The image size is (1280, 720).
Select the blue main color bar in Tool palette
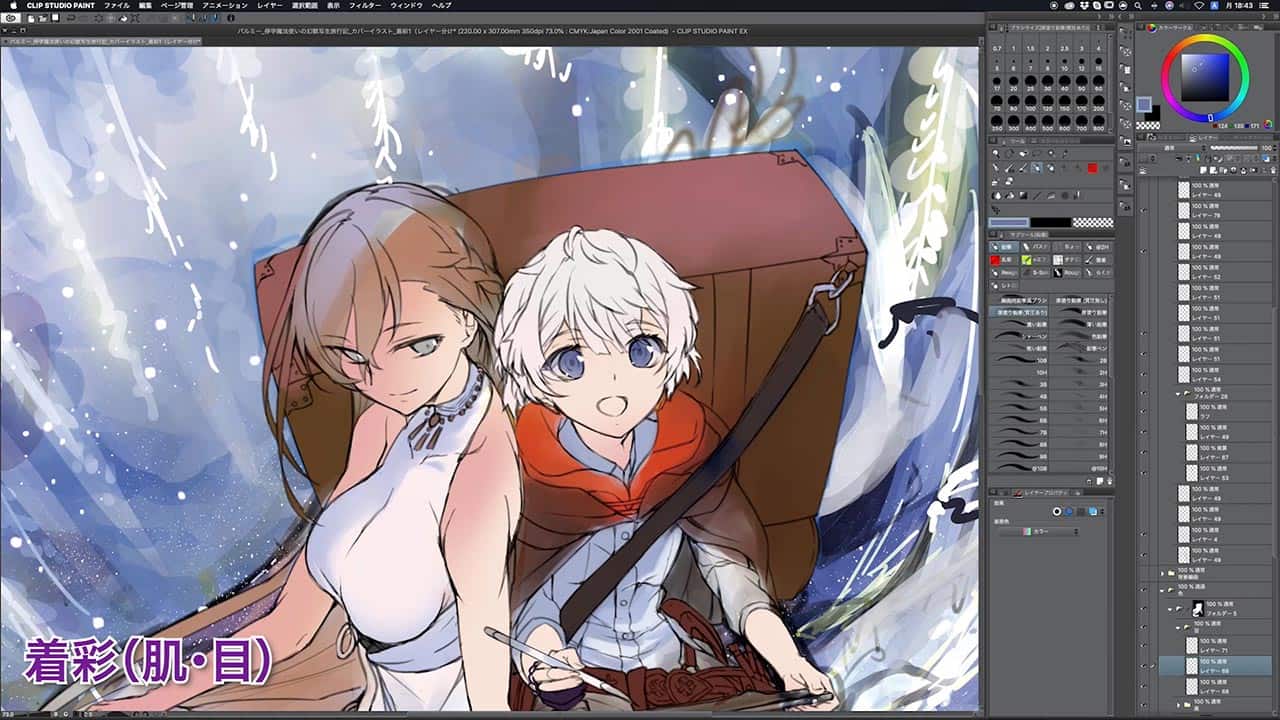point(1008,222)
